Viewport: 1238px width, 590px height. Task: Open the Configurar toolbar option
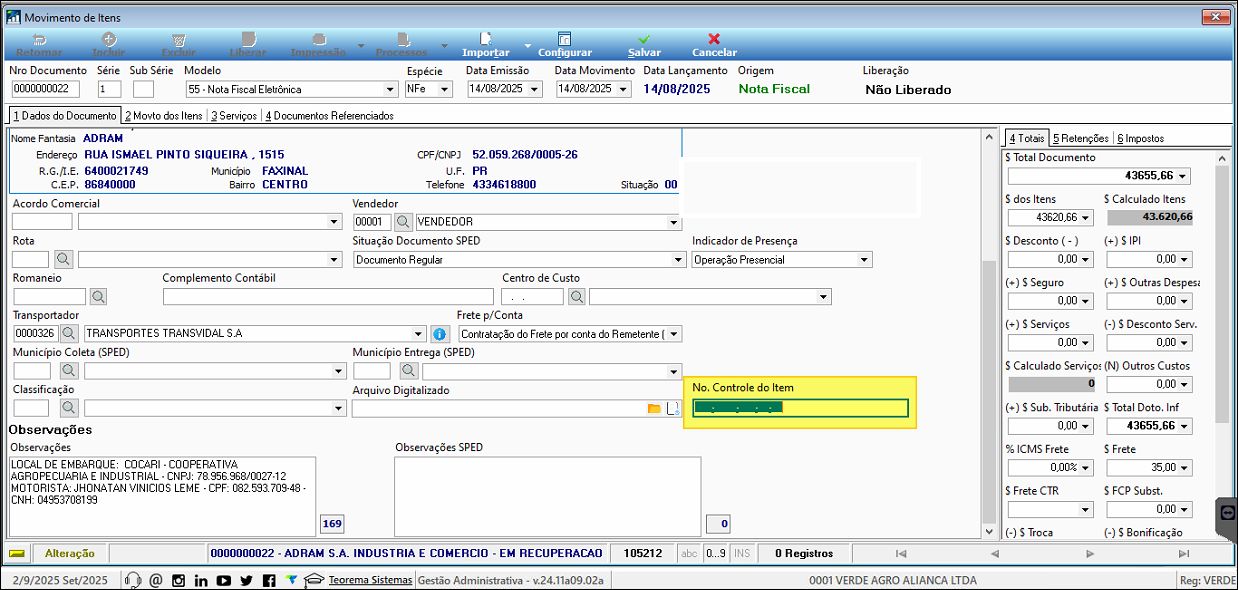[565, 45]
